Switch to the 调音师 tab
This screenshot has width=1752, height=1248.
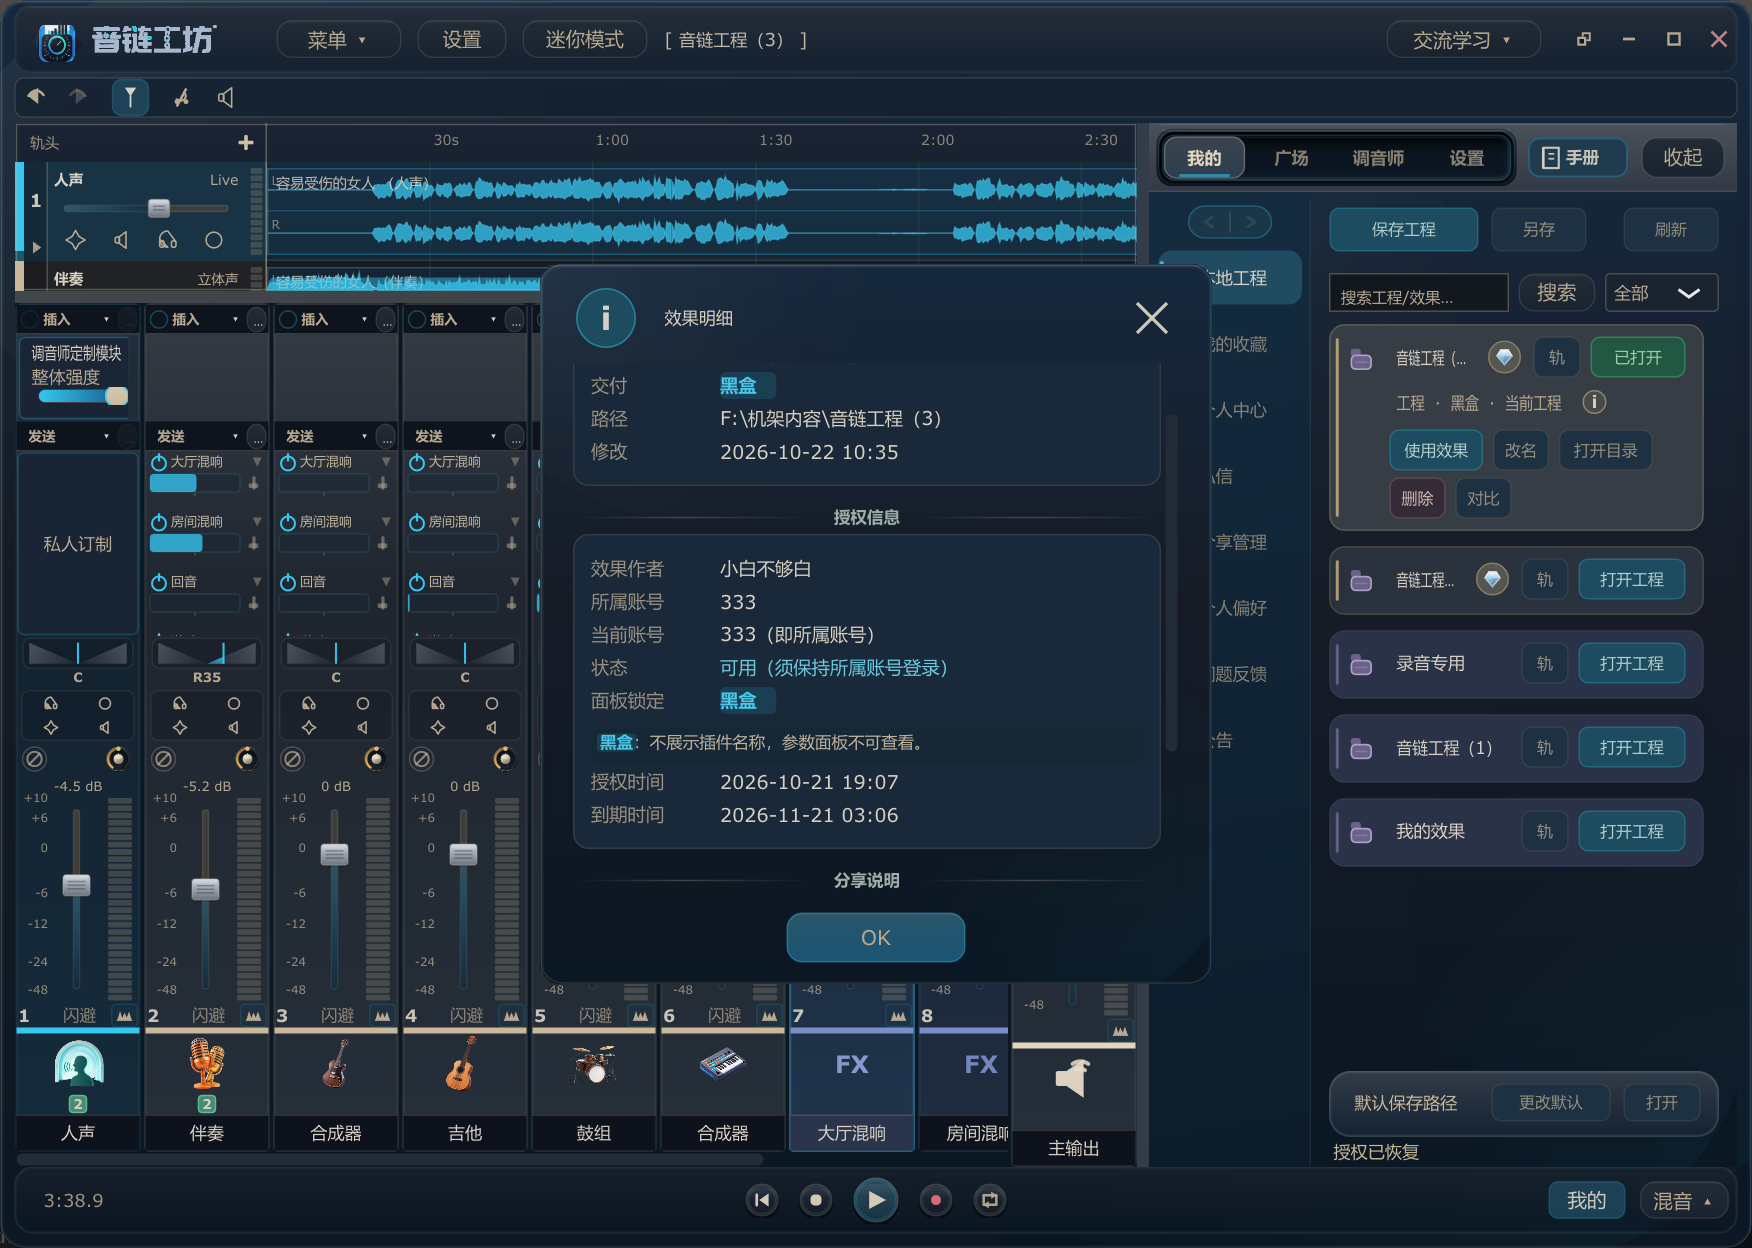click(1378, 158)
